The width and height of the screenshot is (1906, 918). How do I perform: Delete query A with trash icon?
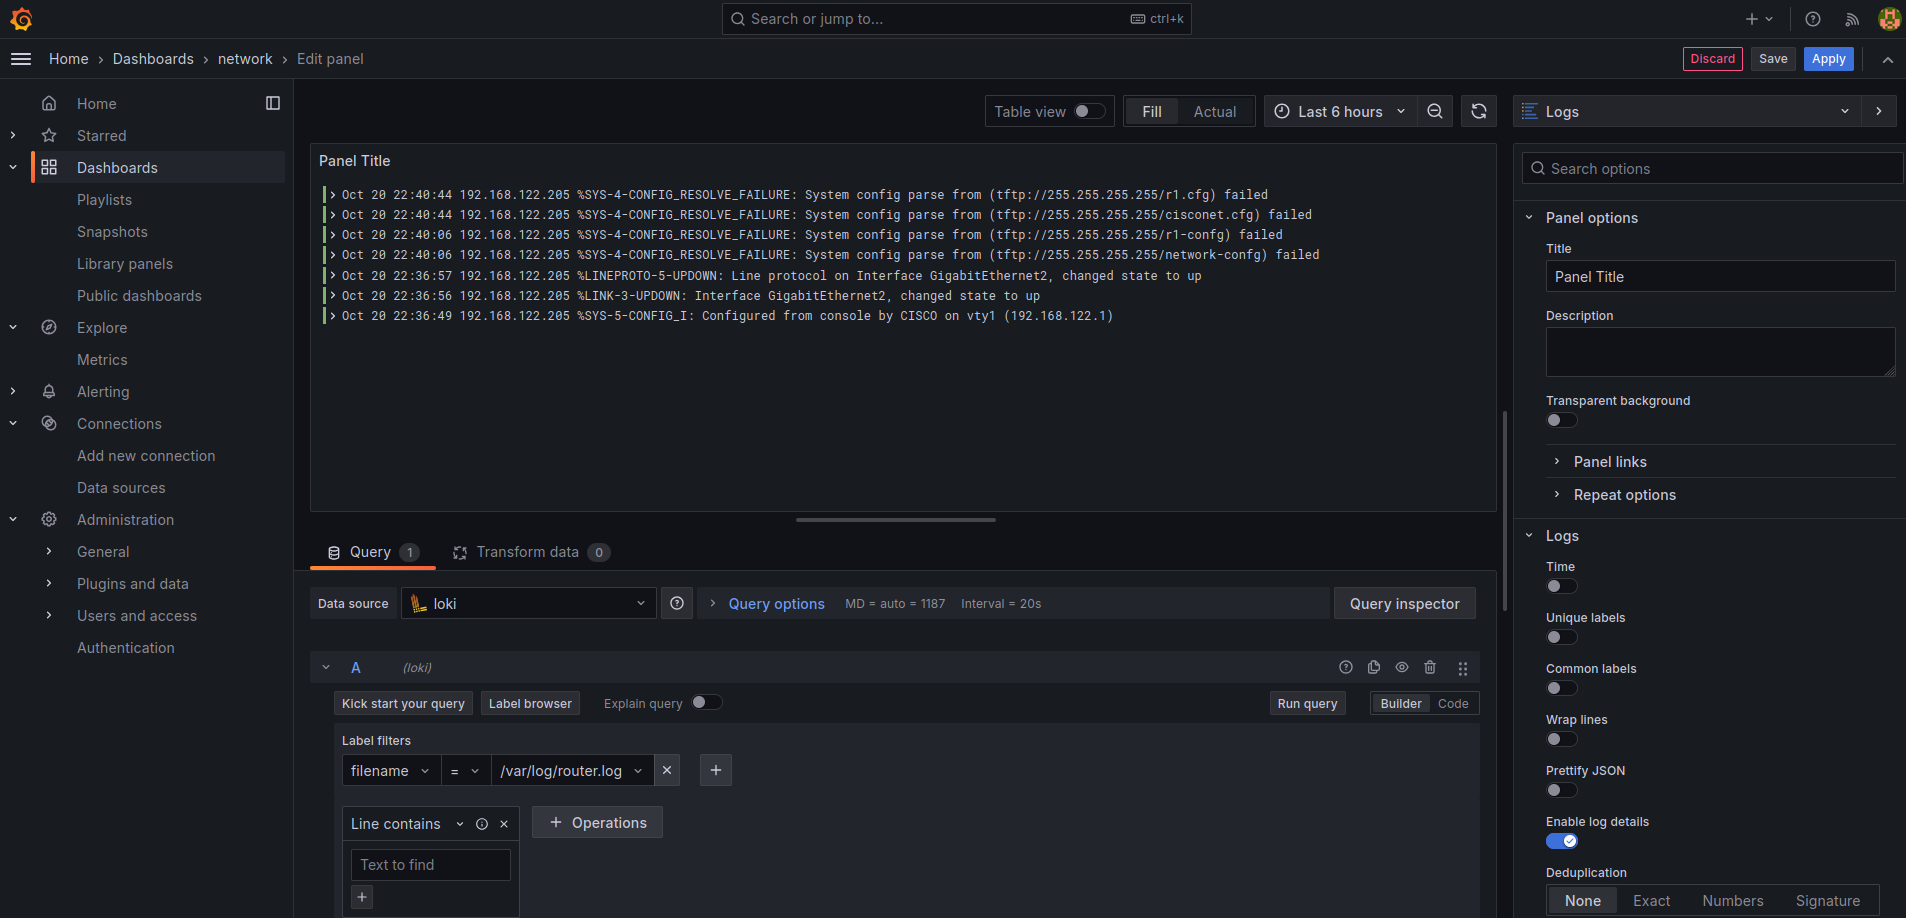coord(1430,667)
